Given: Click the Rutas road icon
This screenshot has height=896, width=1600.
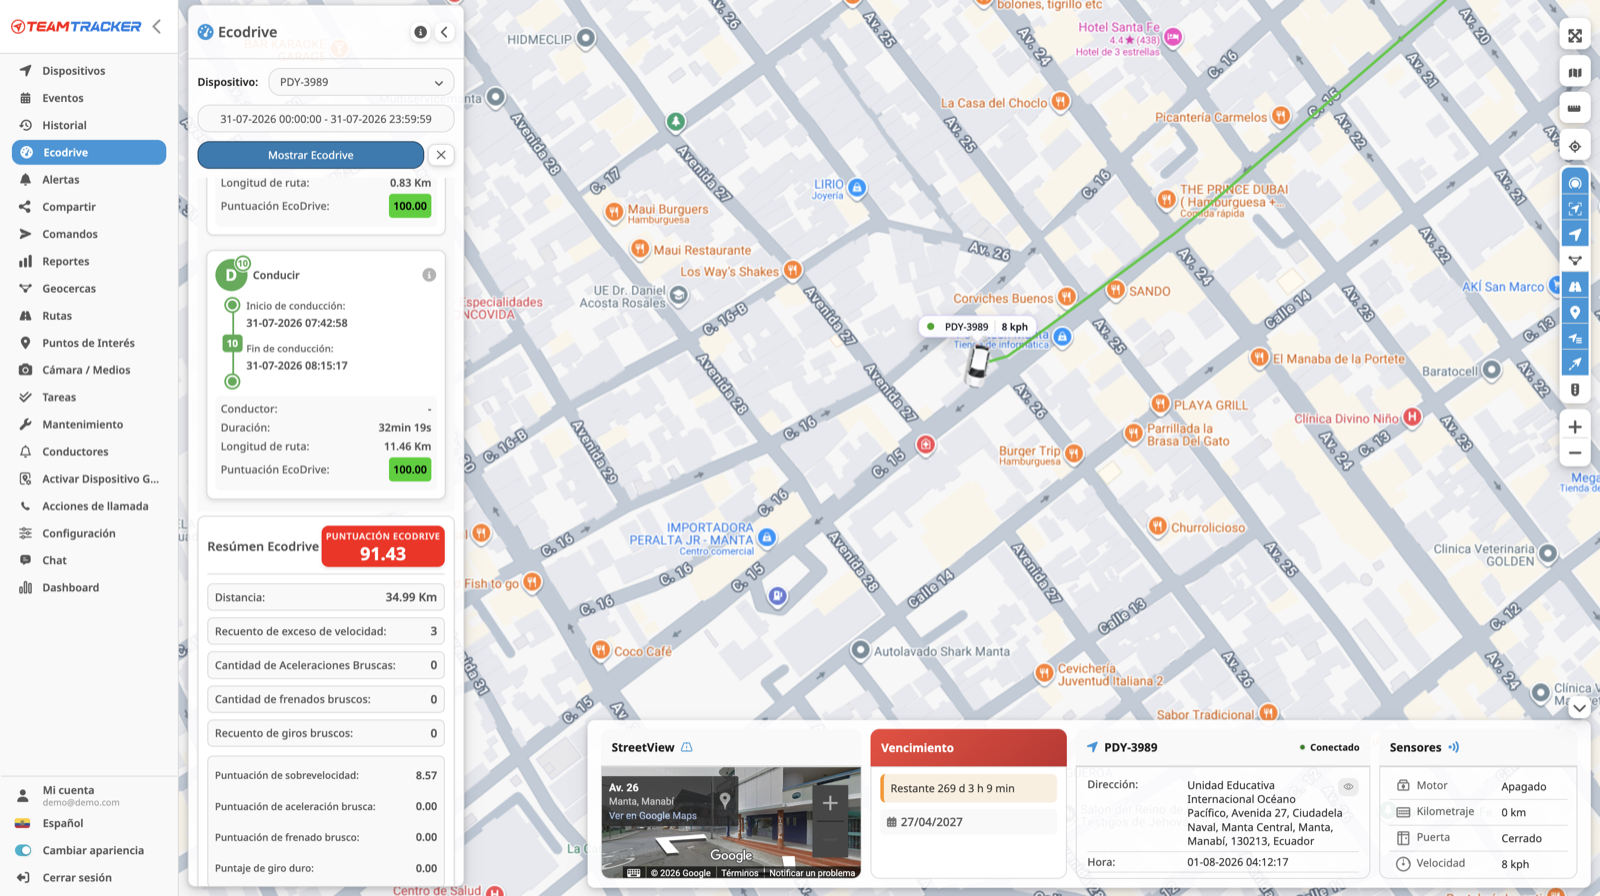Looking at the screenshot, I should tap(25, 316).
